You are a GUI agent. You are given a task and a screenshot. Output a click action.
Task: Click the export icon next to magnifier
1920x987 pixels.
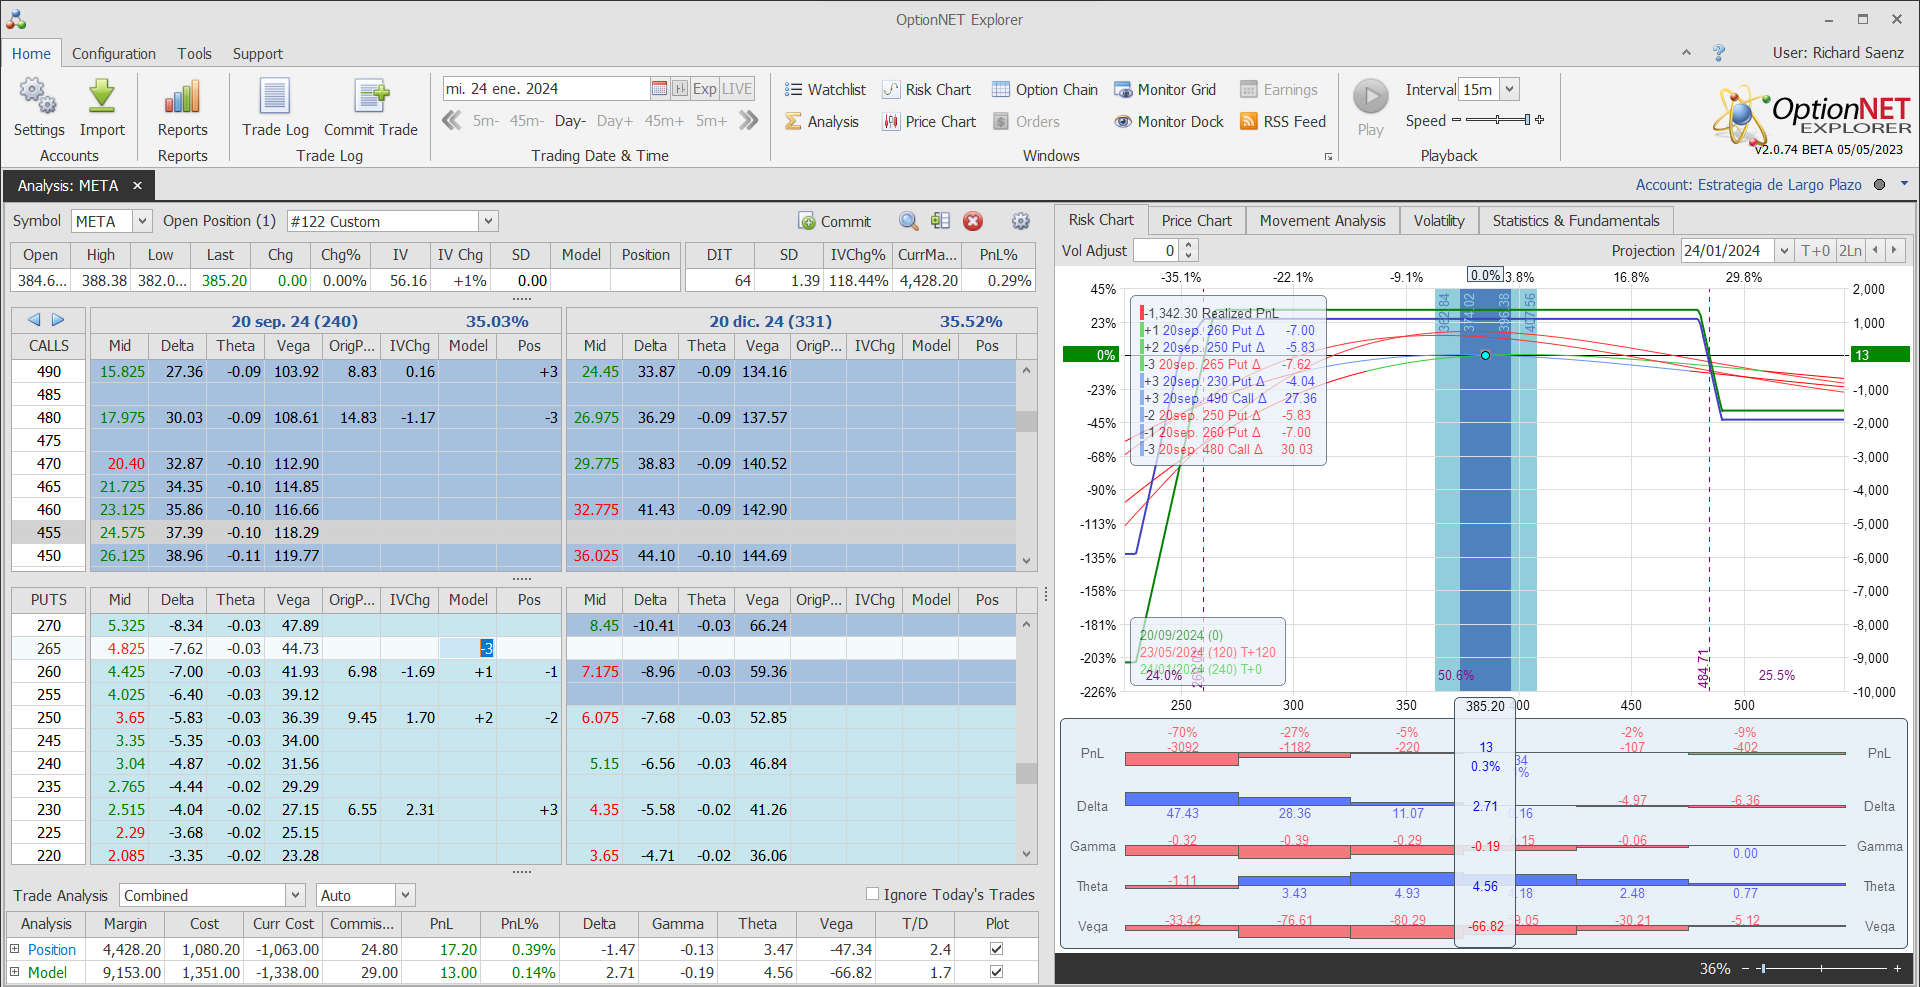point(940,222)
